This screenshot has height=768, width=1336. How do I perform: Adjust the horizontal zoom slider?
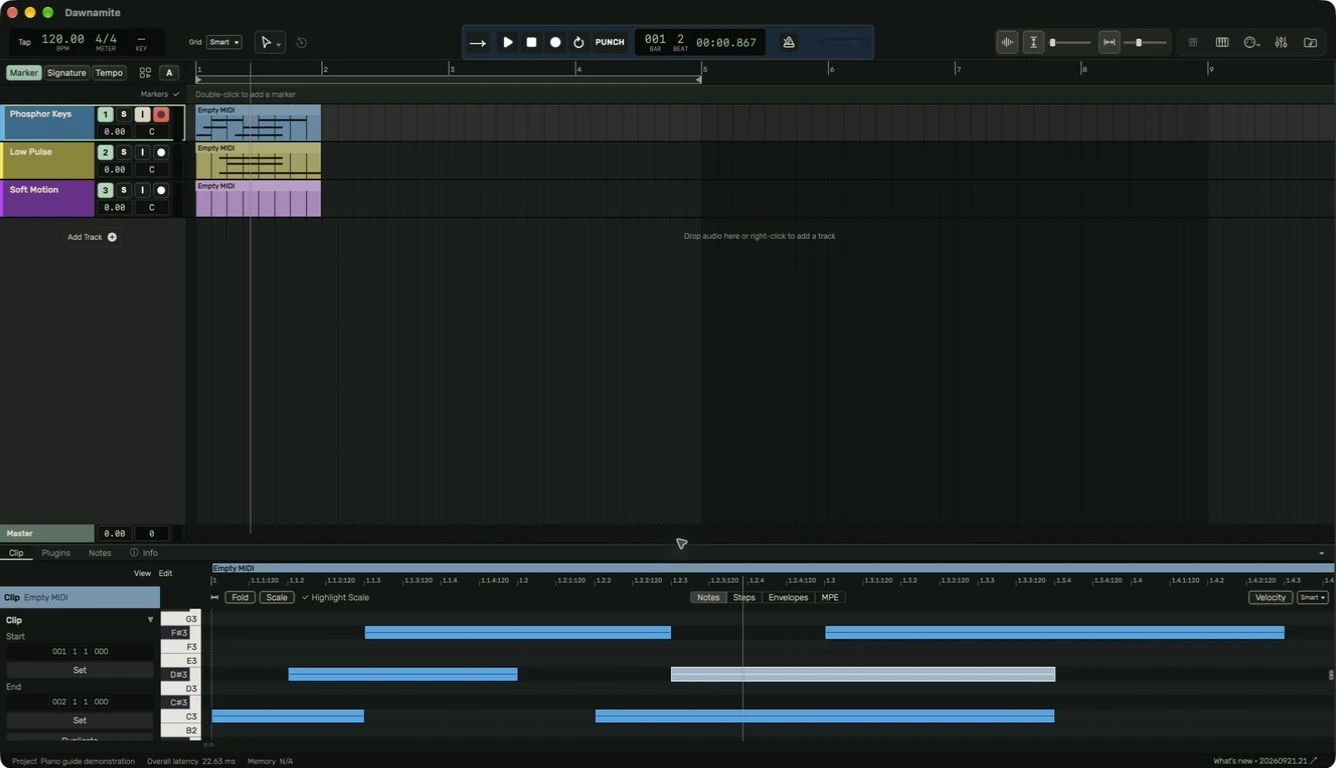pos(1146,42)
